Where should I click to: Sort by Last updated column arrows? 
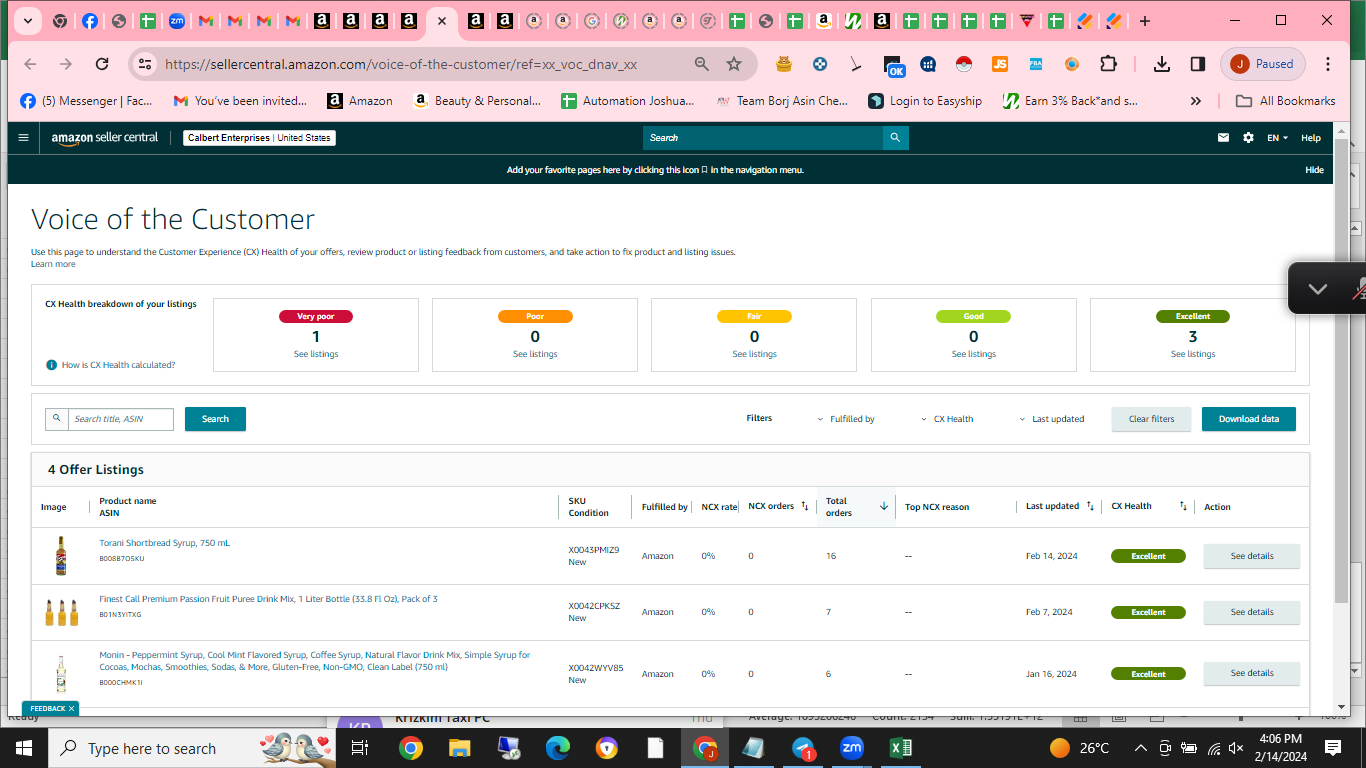click(1090, 506)
